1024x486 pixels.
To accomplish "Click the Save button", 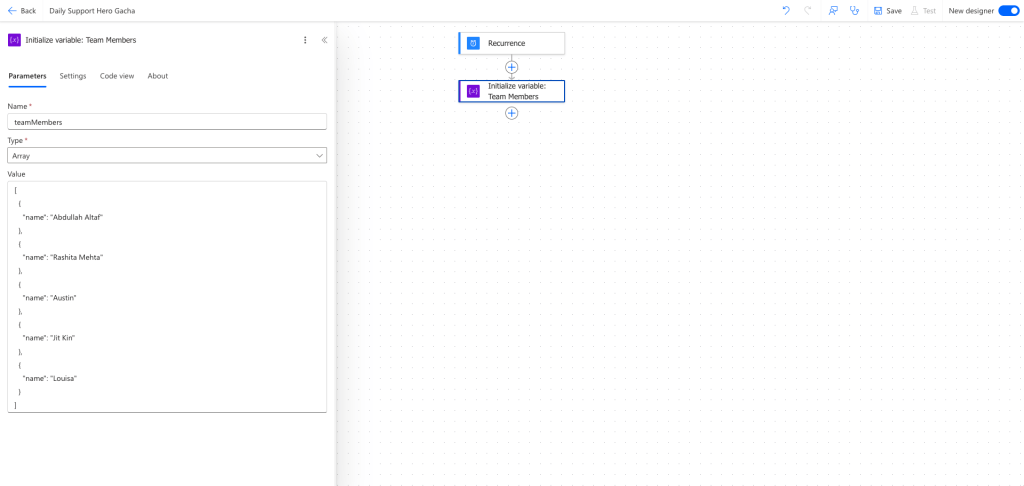I will 887,10.
